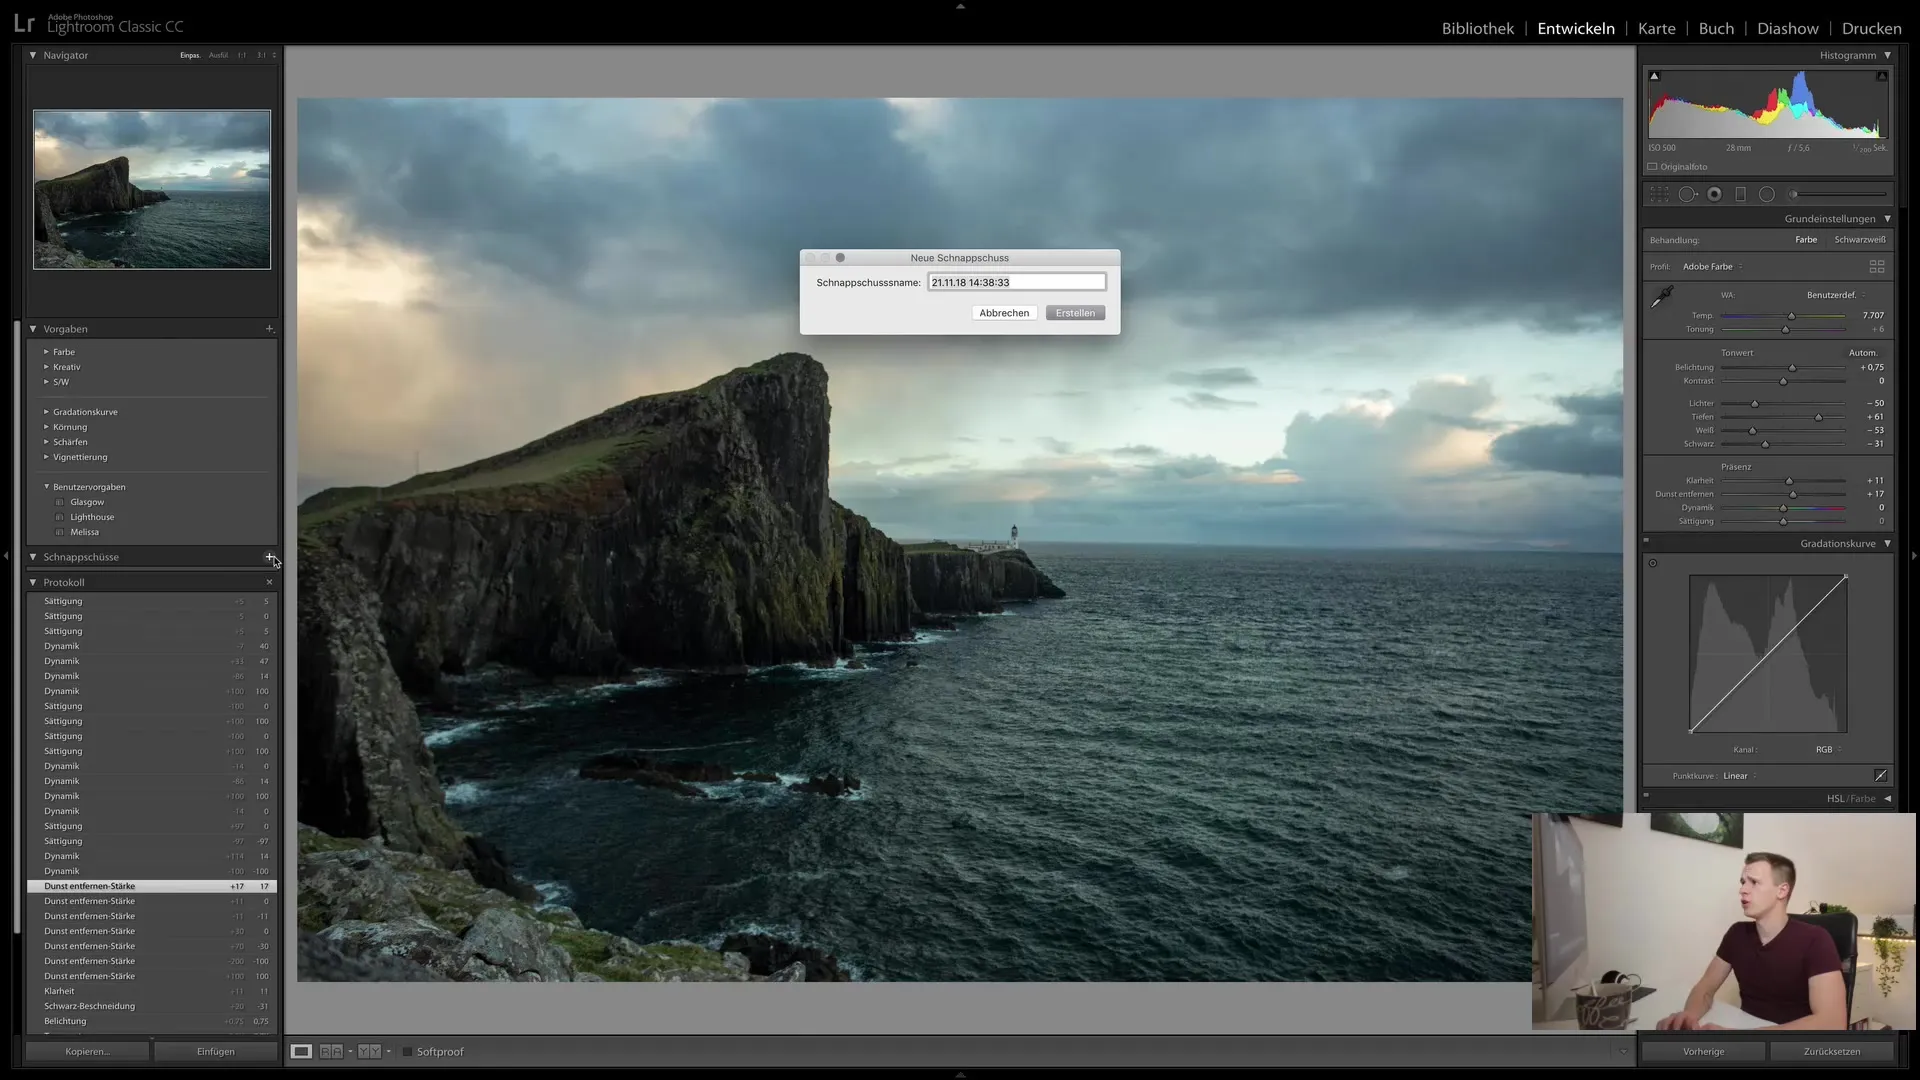
Task: Enable the Originalfoto checkbox
Action: click(1653, 167)
